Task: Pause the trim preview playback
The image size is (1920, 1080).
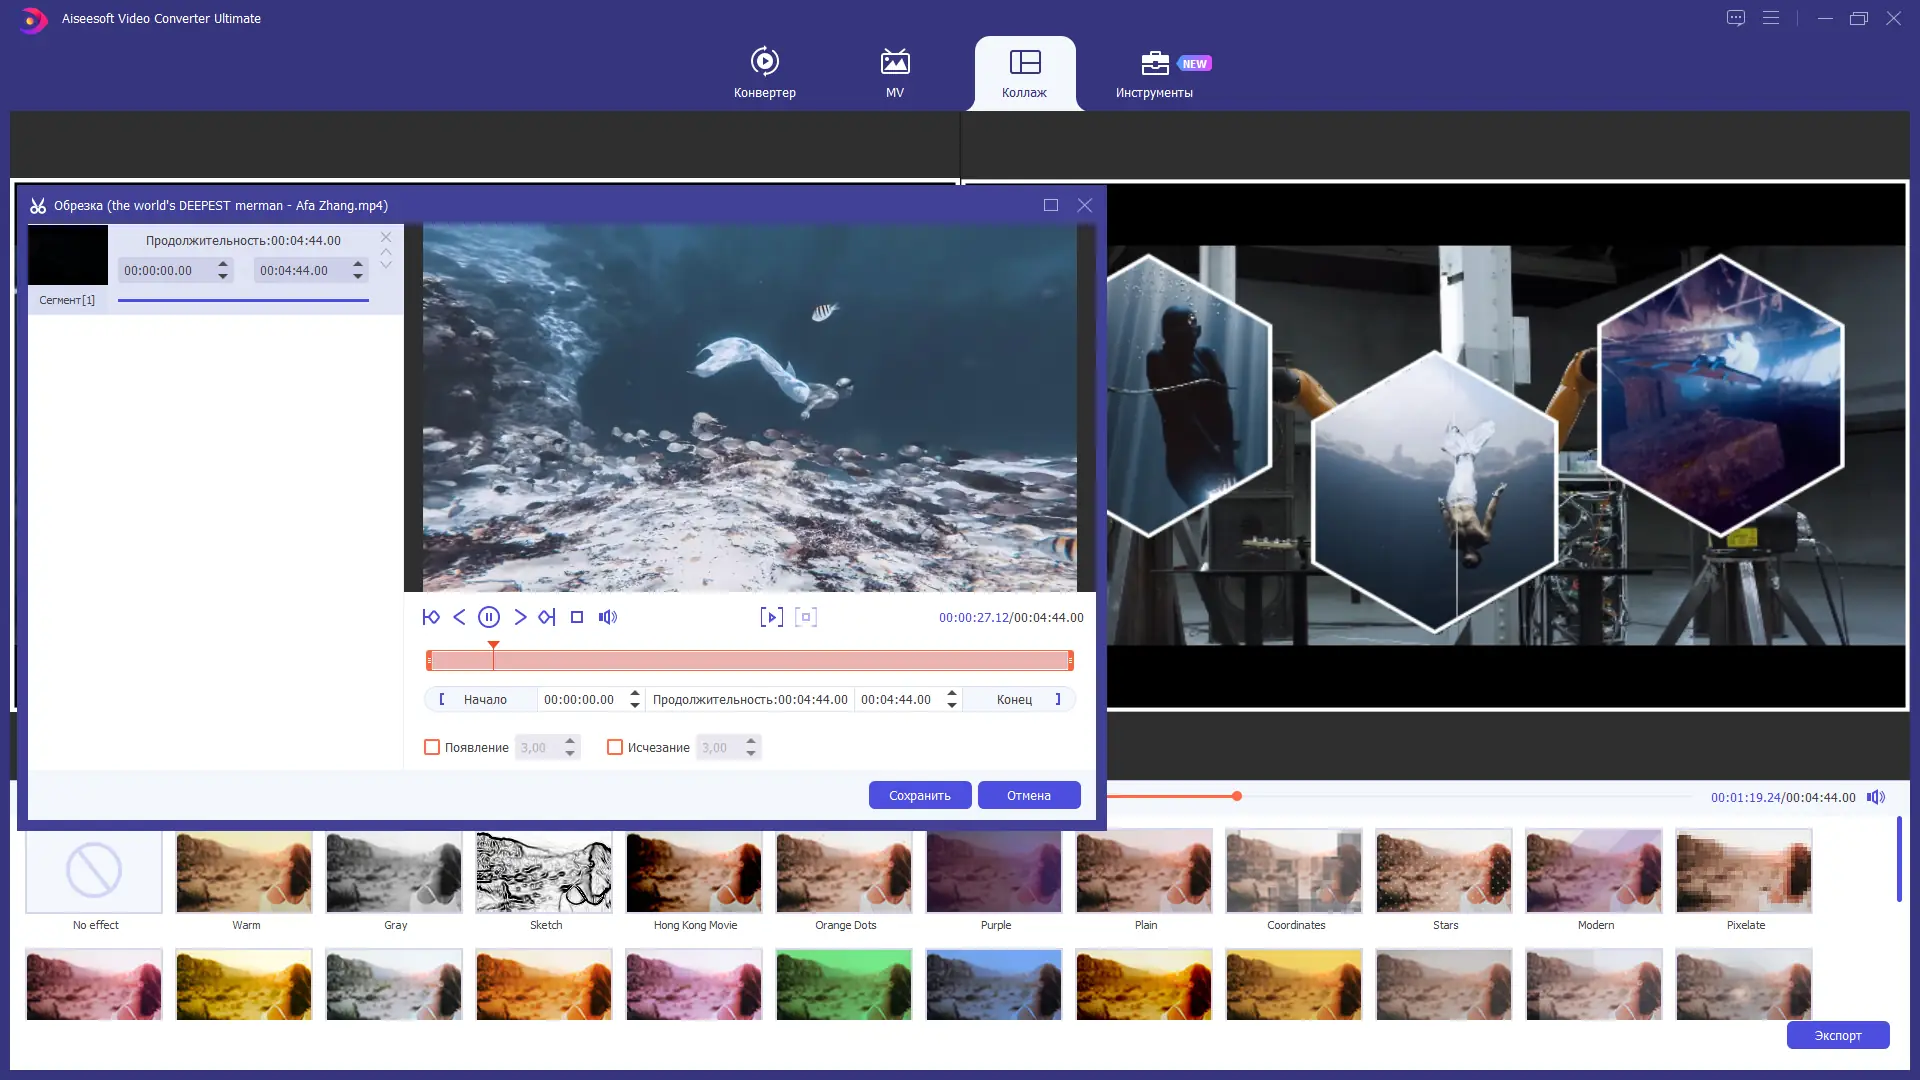Action: 488,617
